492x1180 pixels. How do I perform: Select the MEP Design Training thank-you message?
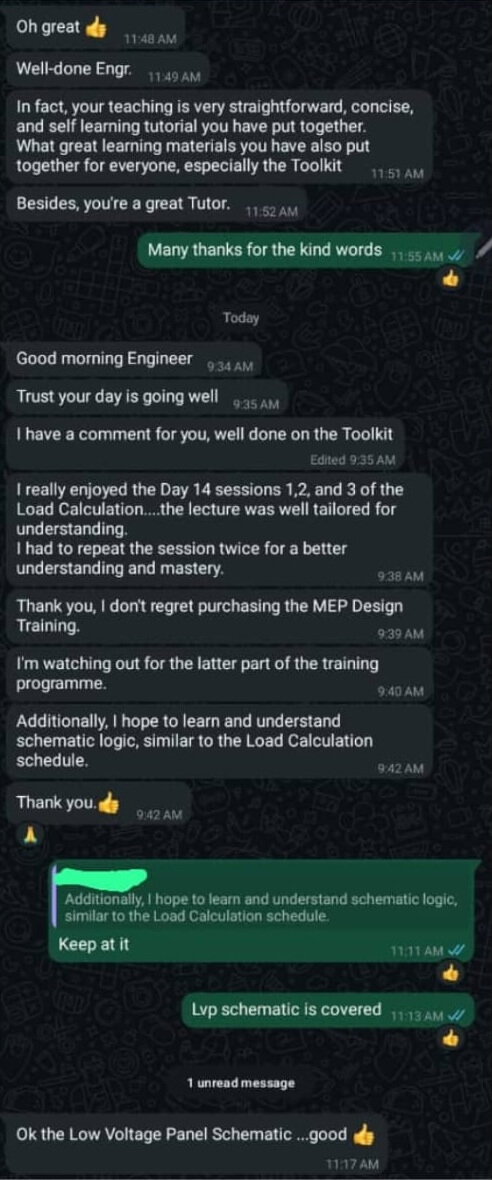(220, 616)
